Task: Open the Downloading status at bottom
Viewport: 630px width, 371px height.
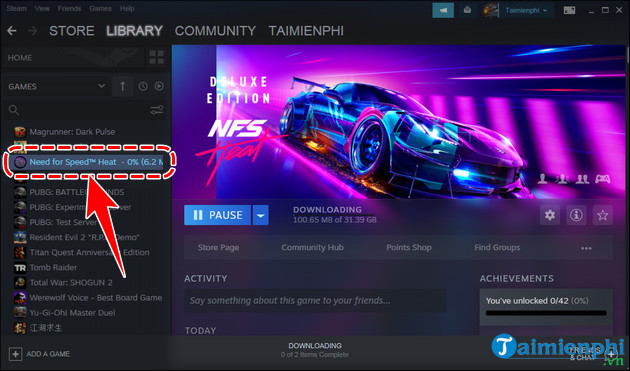Action: coord(315,350)
